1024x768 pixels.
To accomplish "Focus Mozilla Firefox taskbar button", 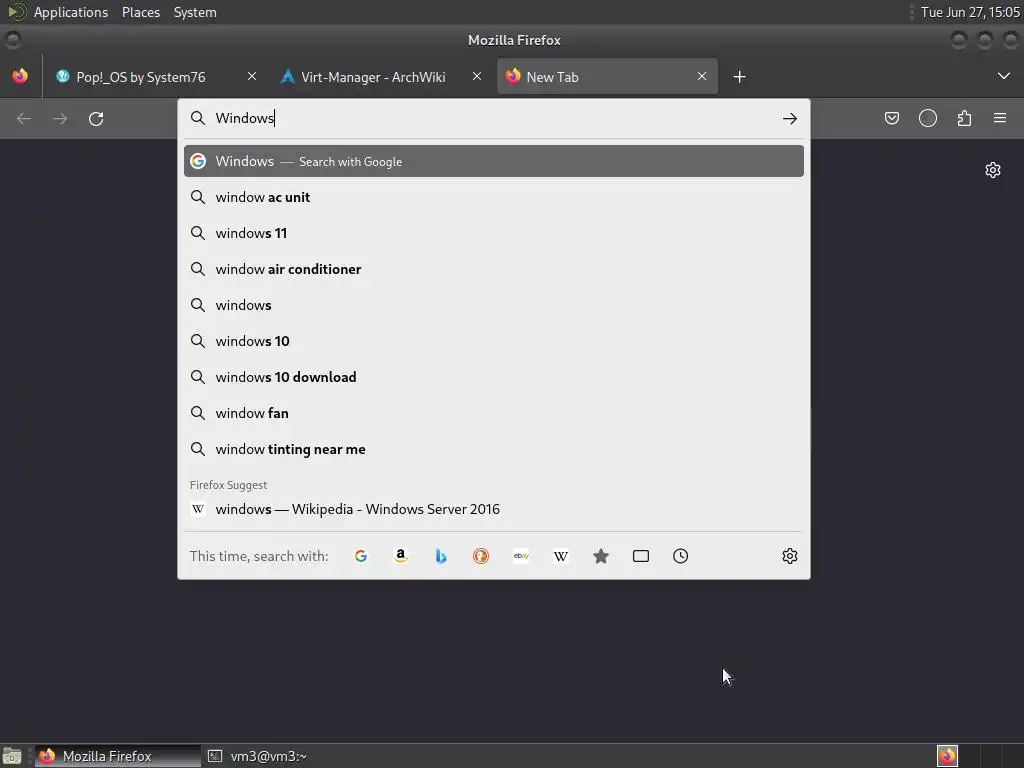I will [x=118, y=756].
